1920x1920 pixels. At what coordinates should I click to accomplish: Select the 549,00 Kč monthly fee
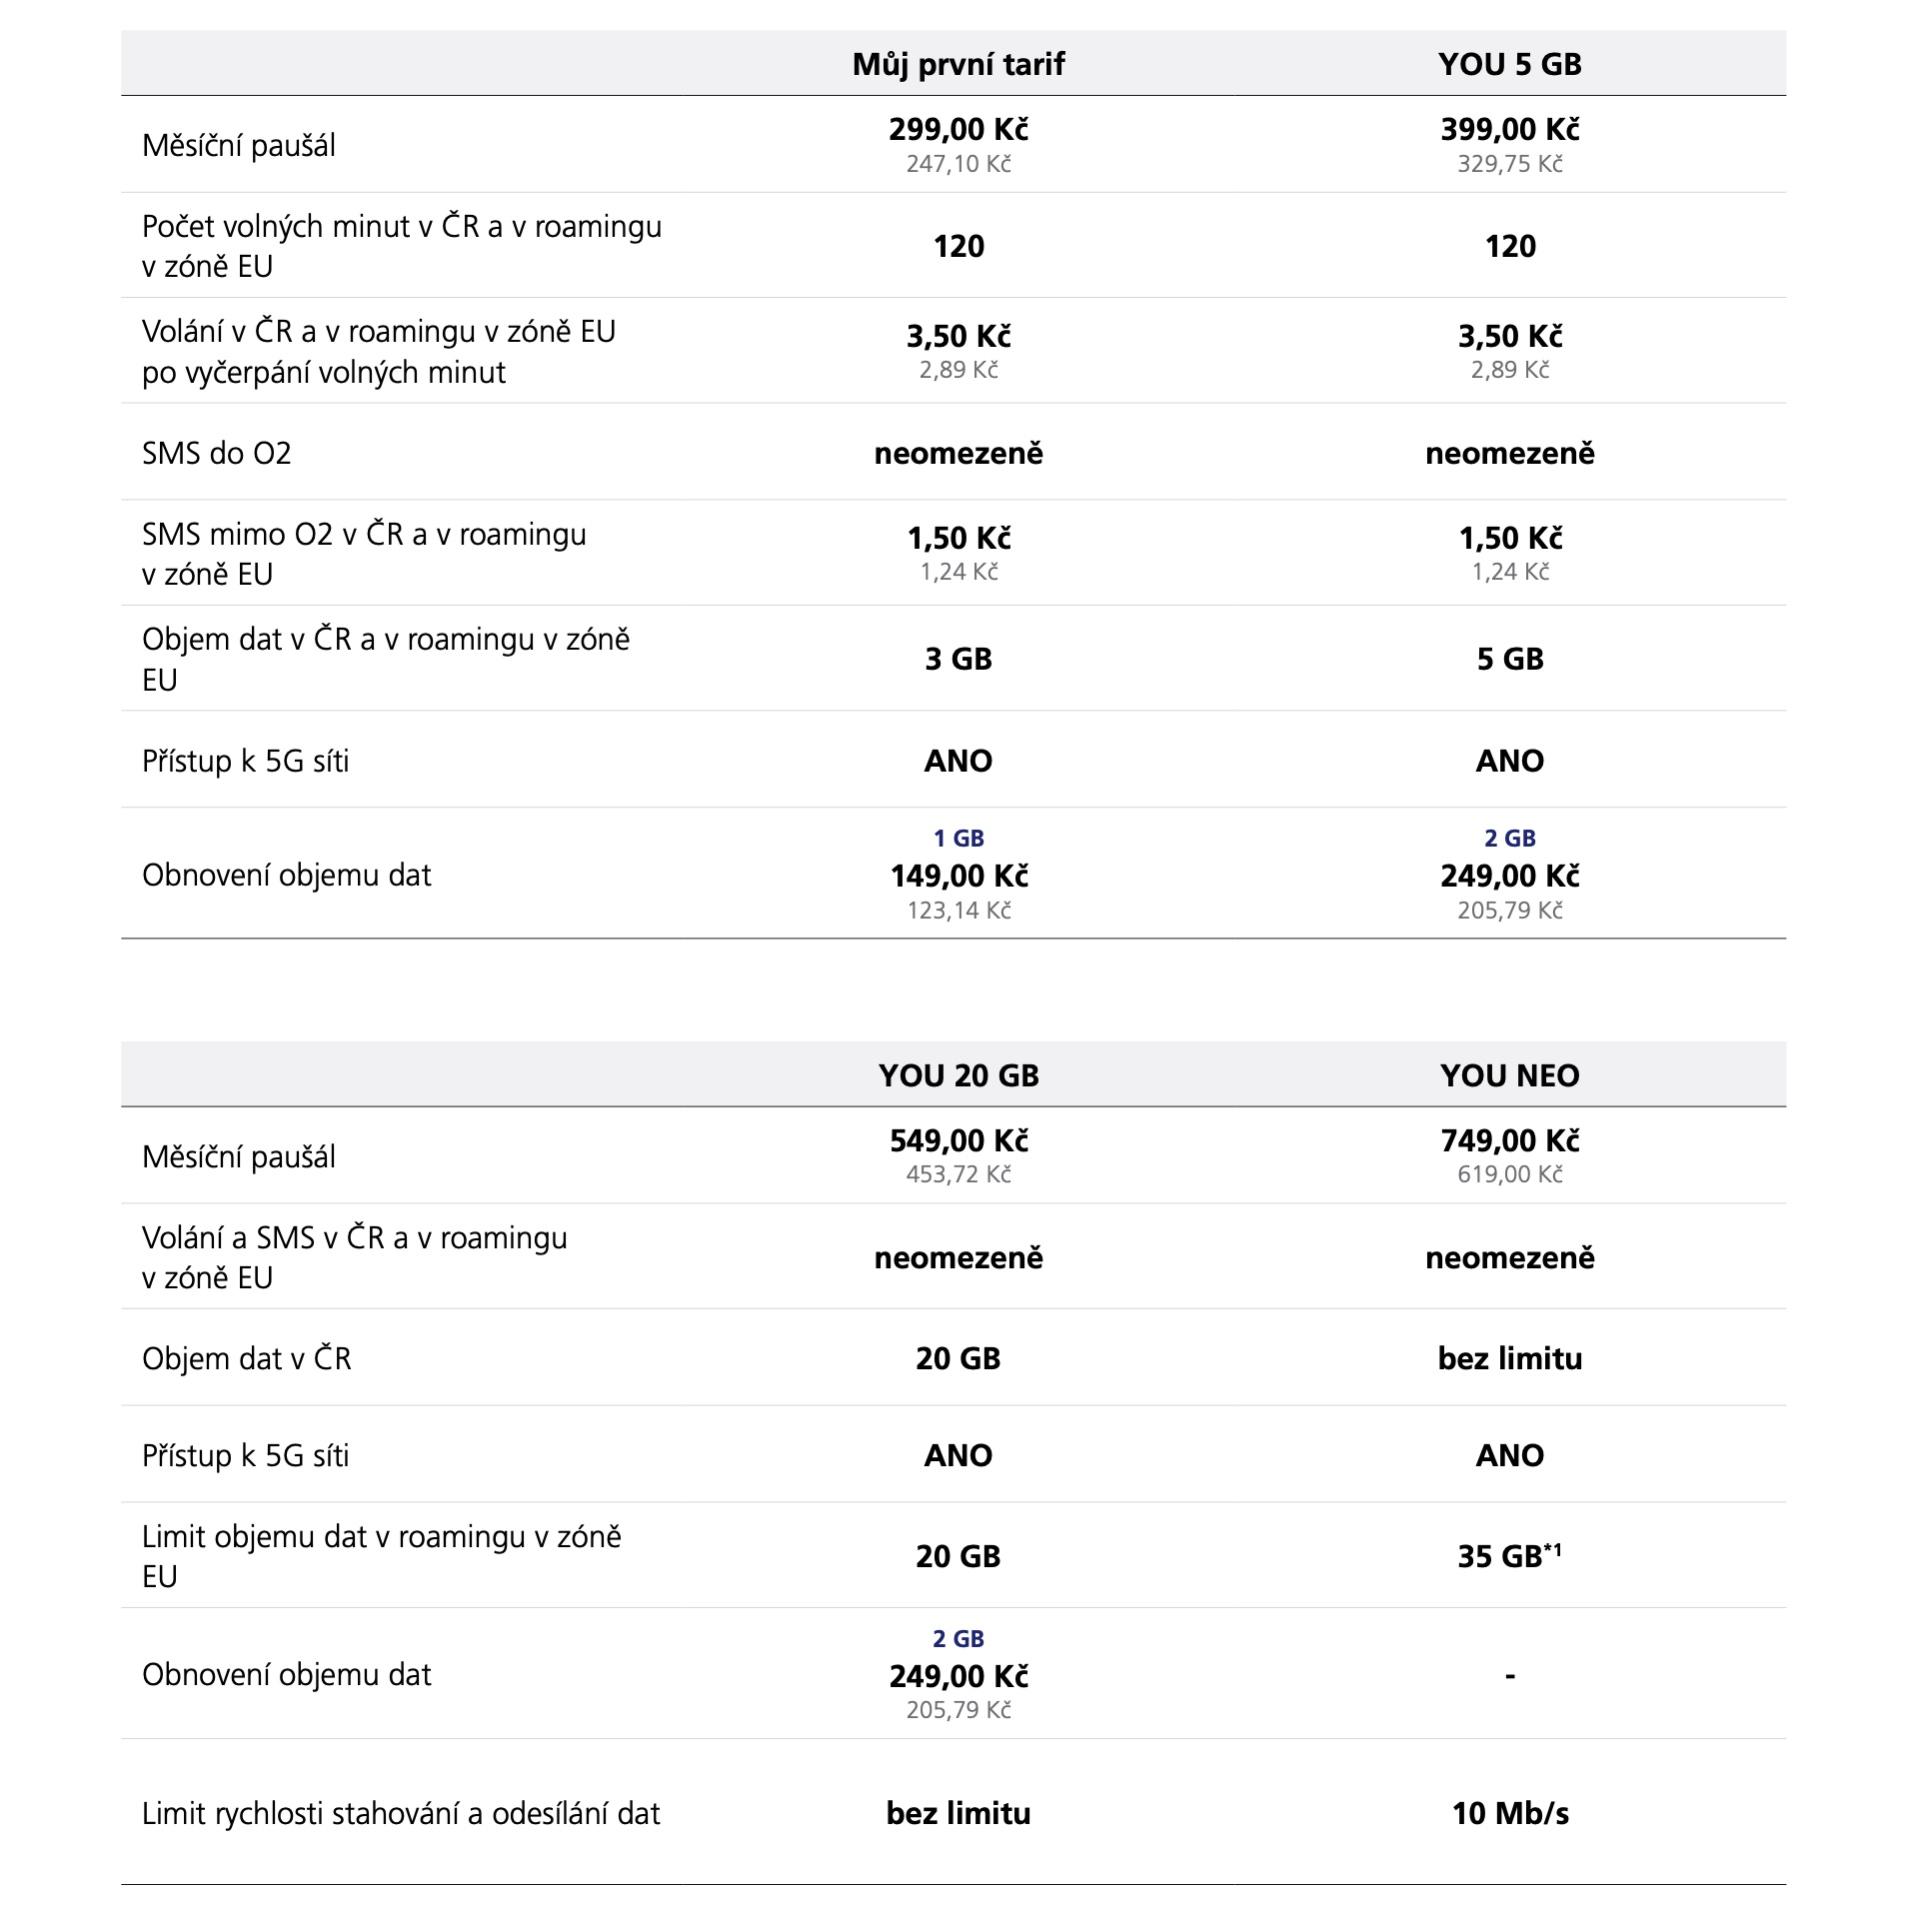[x=958, y=1140]
